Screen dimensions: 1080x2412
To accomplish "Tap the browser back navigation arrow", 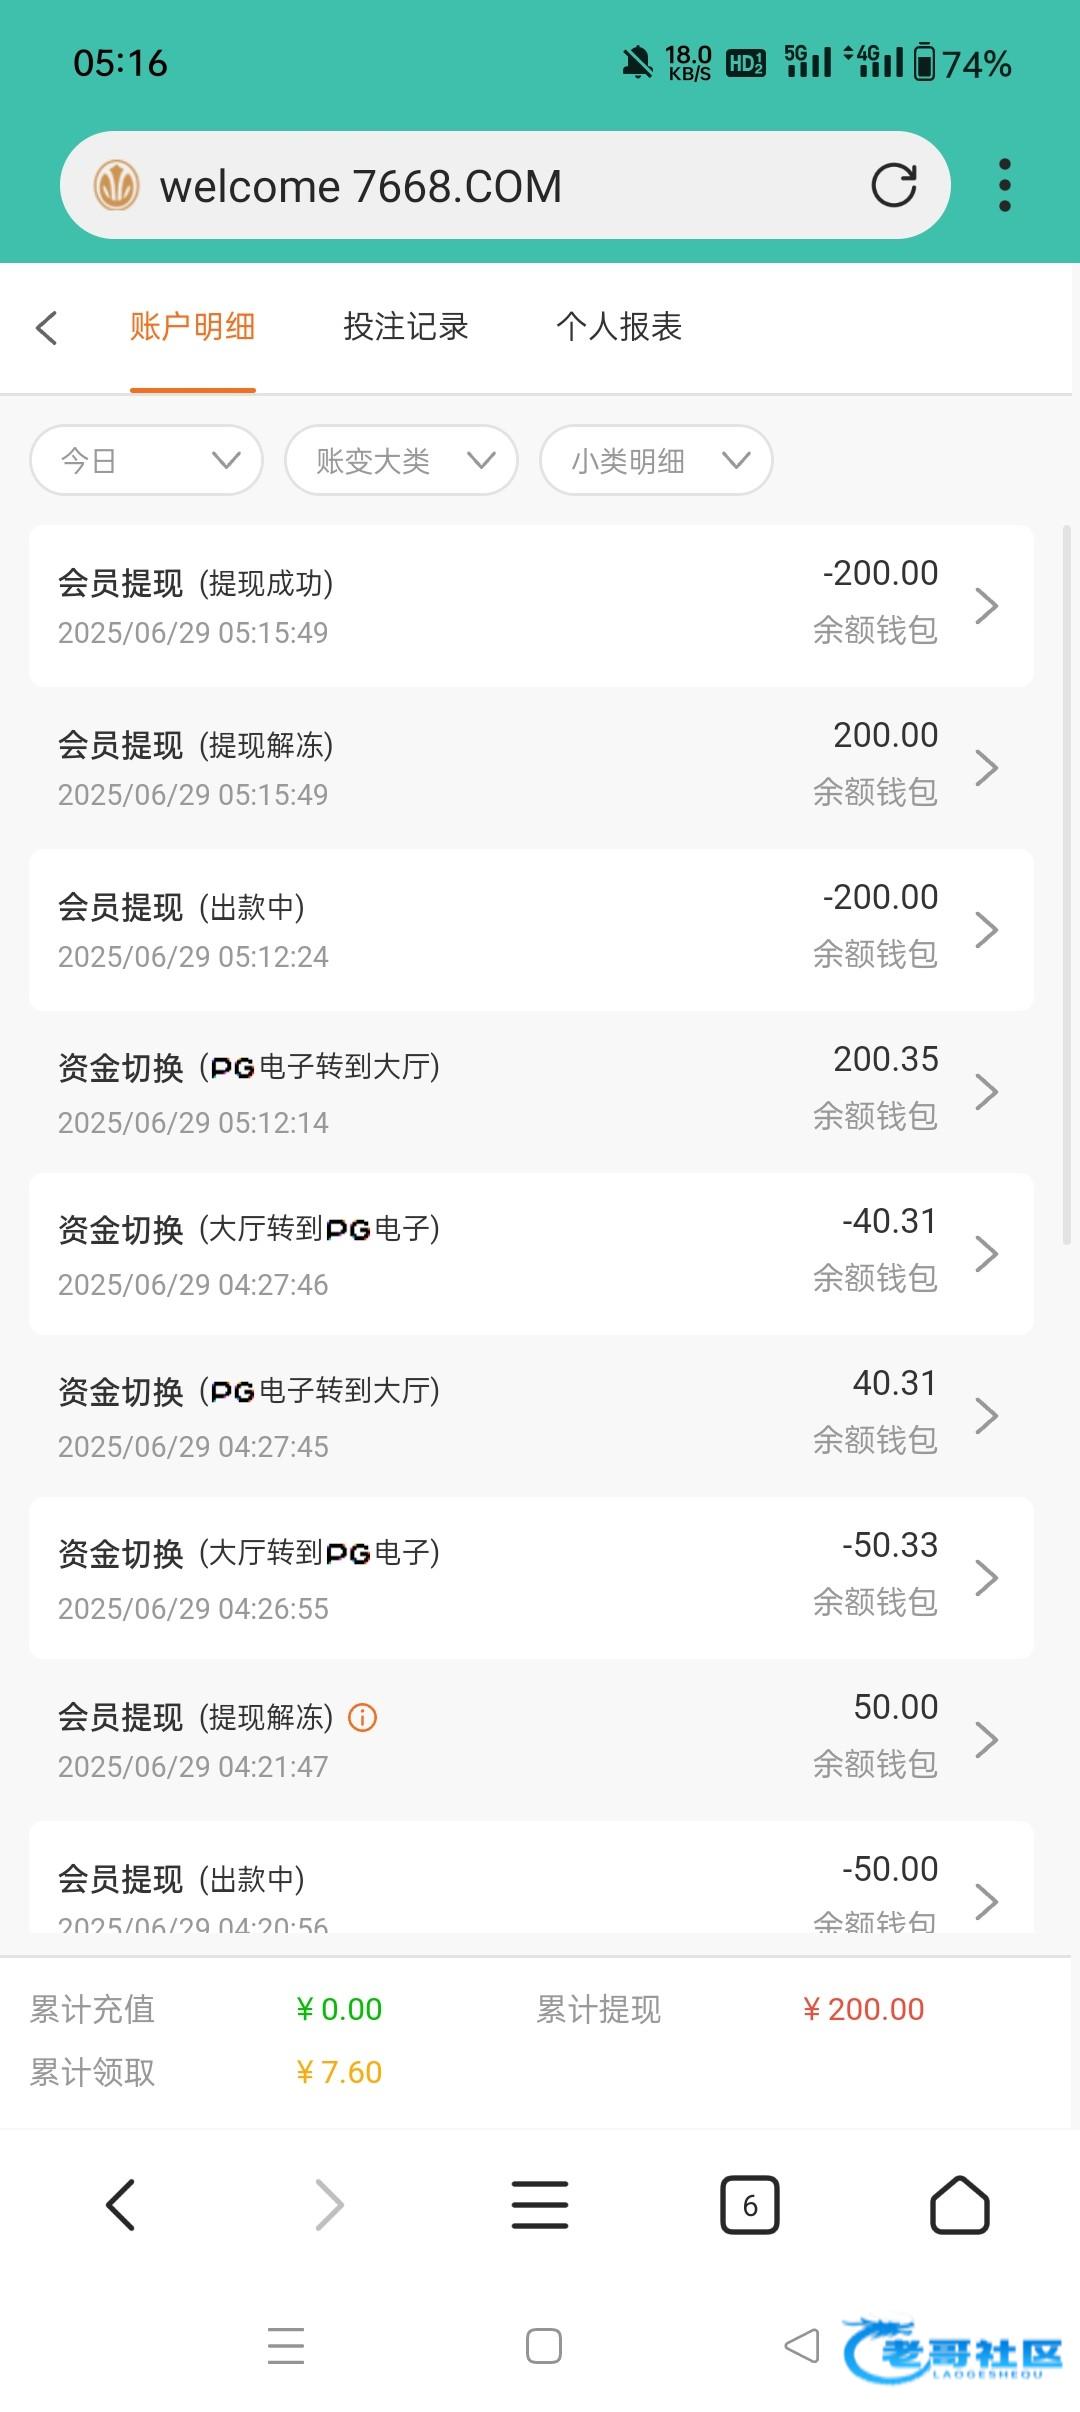I will (121, 2205).
